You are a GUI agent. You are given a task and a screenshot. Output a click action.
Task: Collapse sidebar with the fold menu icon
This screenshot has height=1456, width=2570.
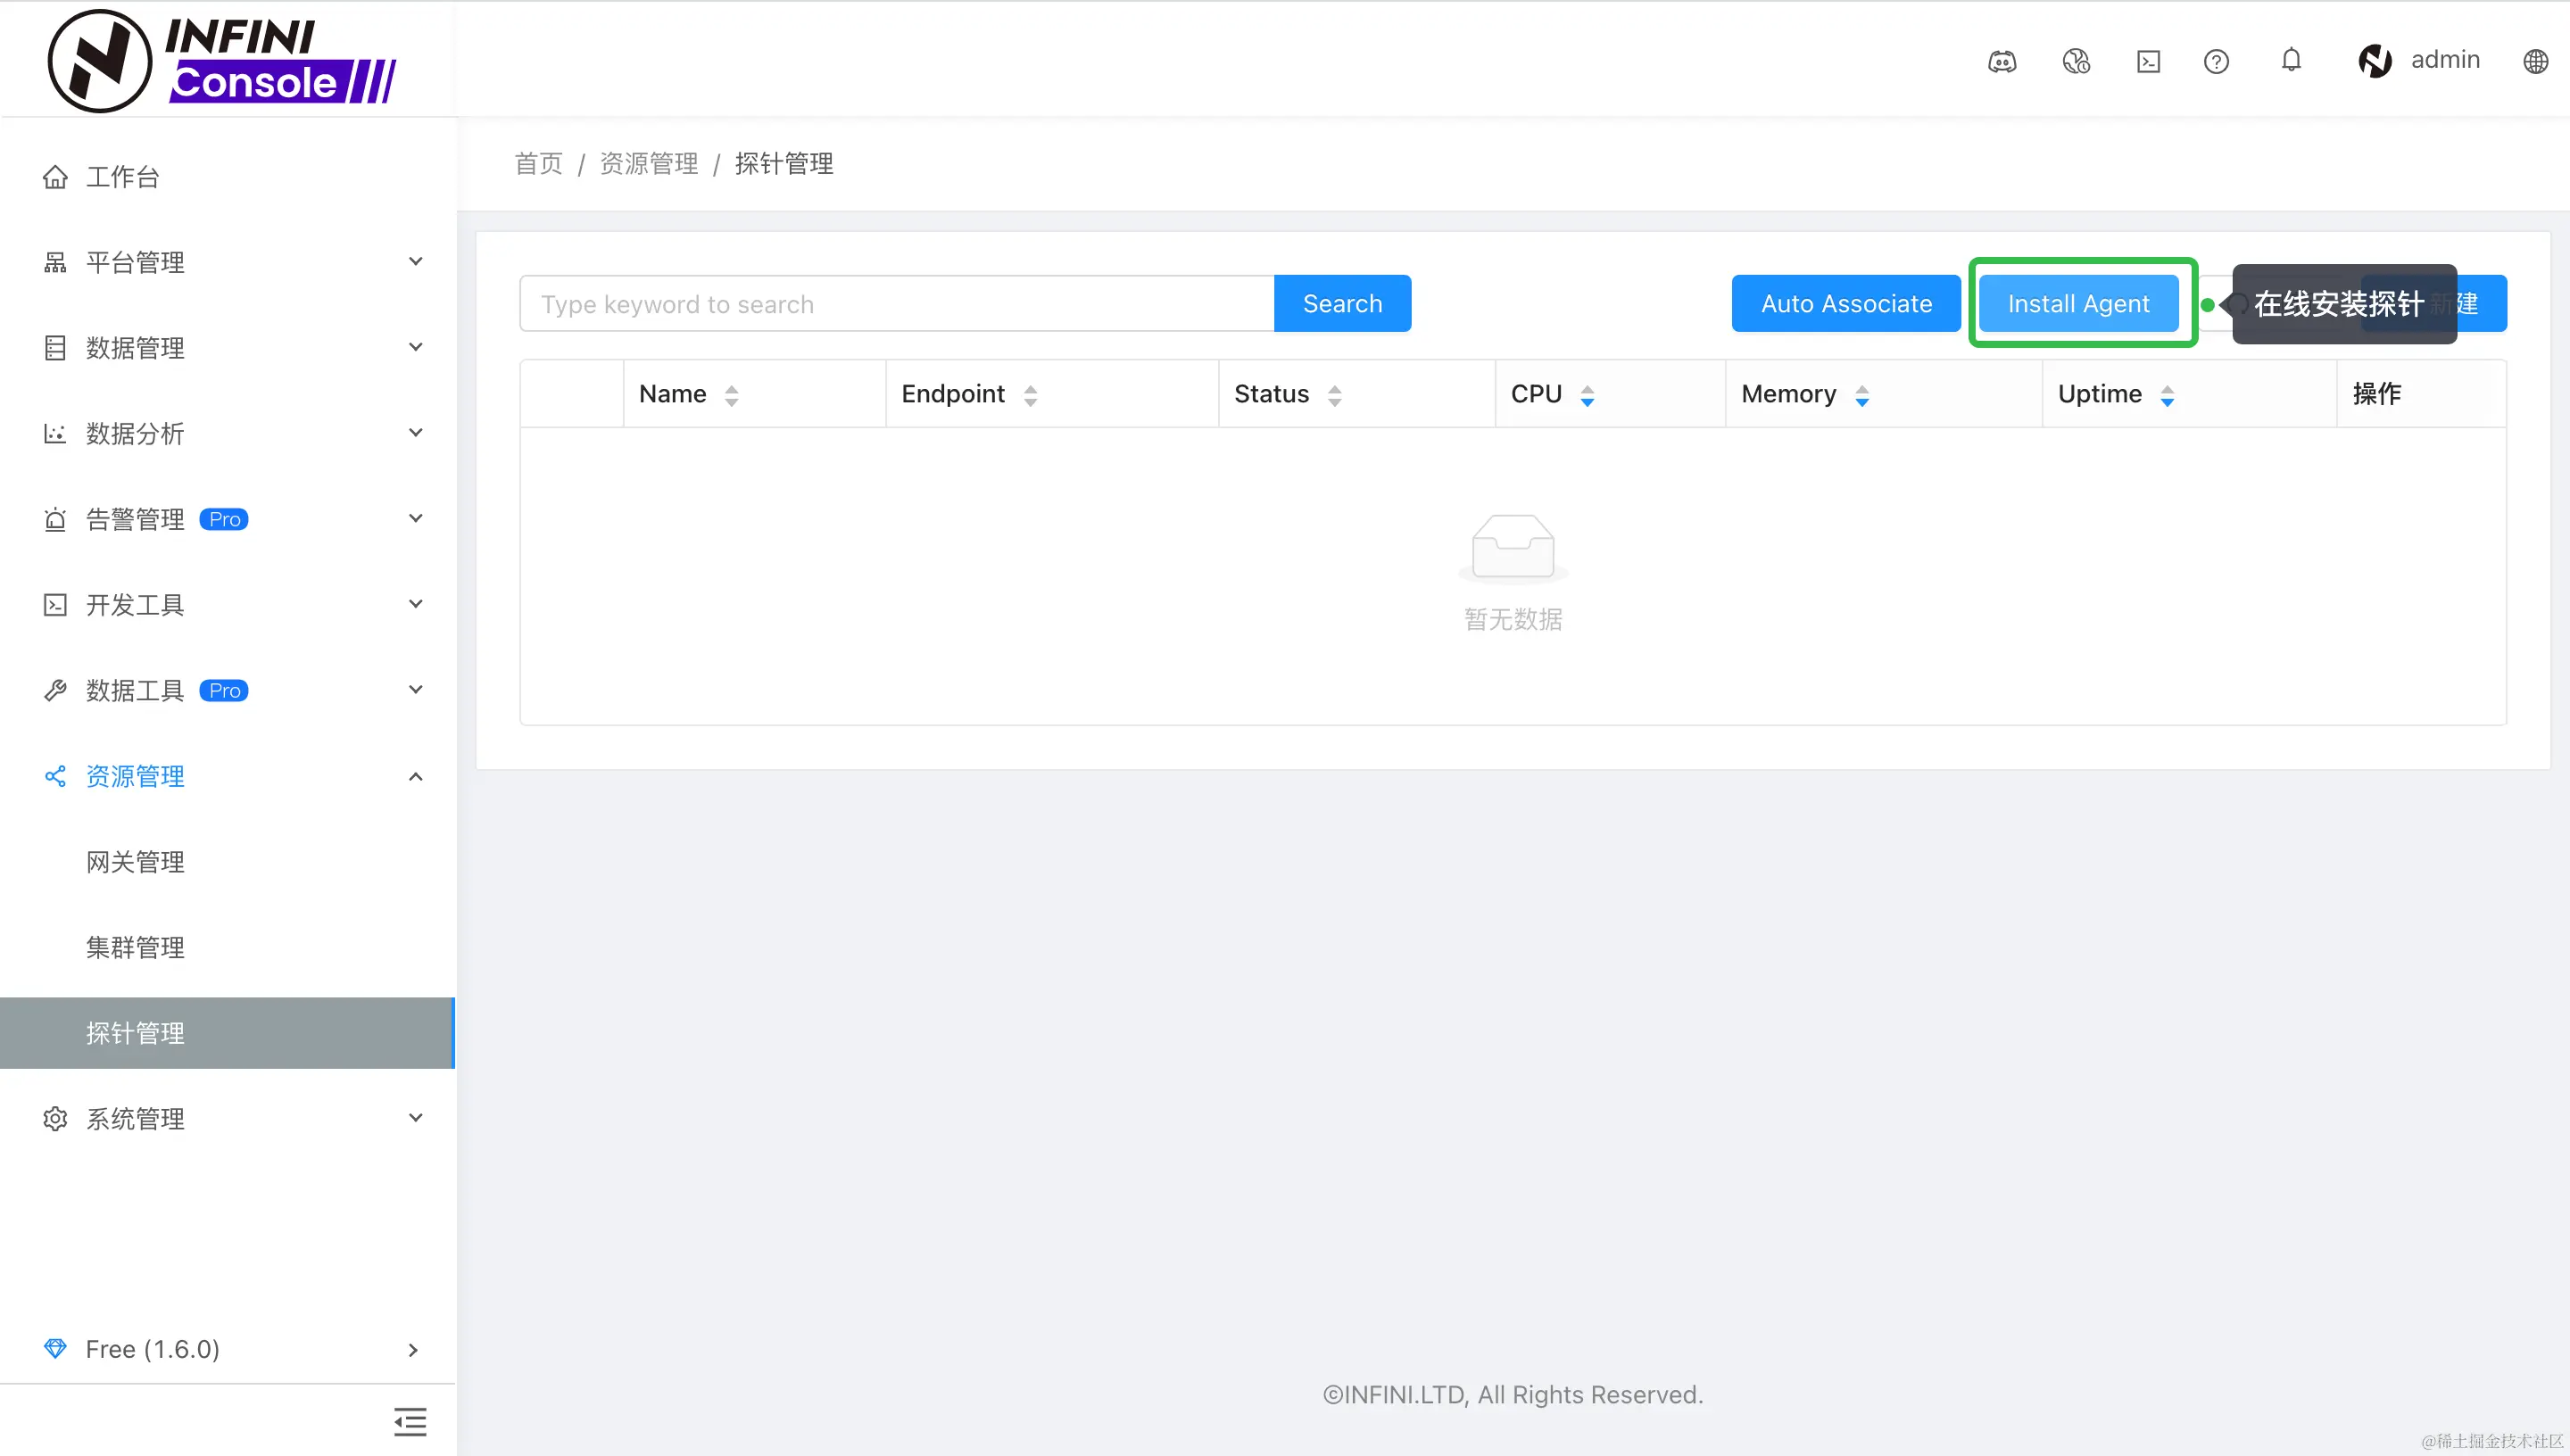(x=410, y=1421)
